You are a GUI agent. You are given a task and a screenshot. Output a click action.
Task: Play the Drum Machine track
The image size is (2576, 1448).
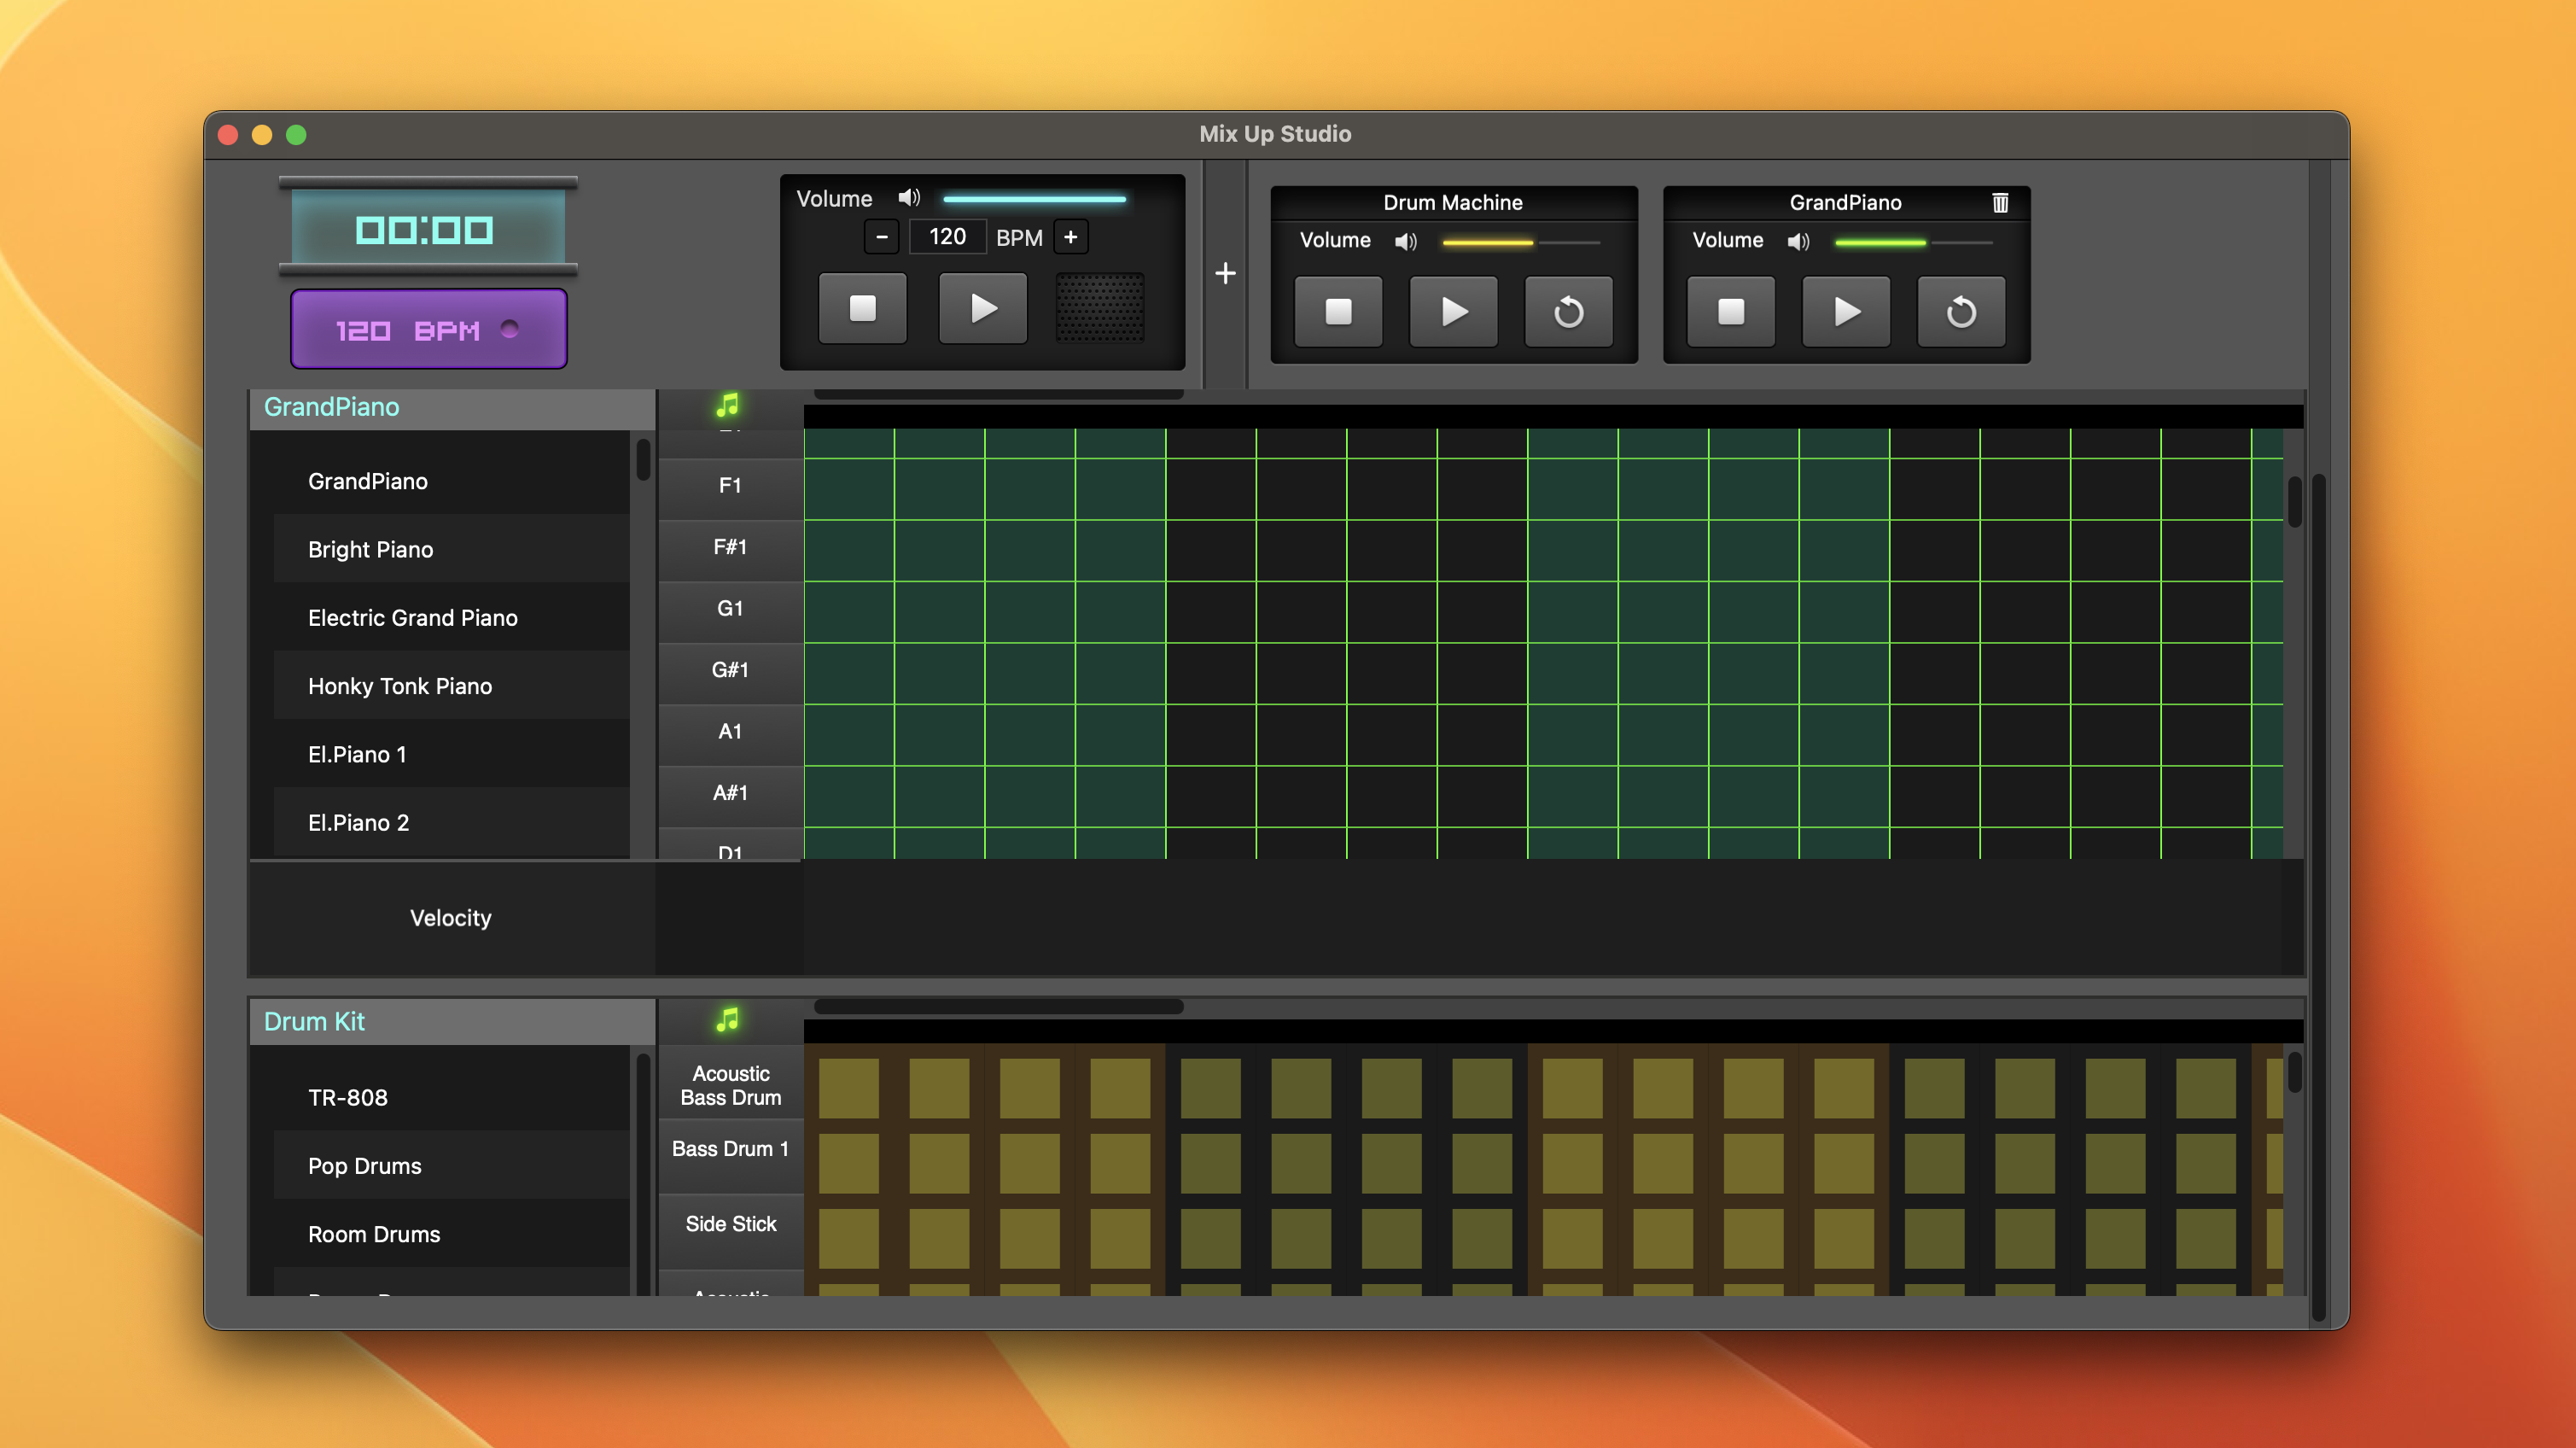coord(1453,312)
